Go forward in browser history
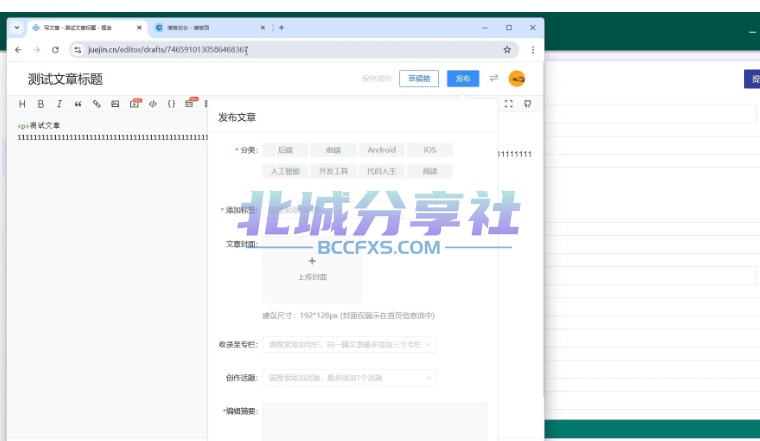The image size is (760, 441). (36, 49)
